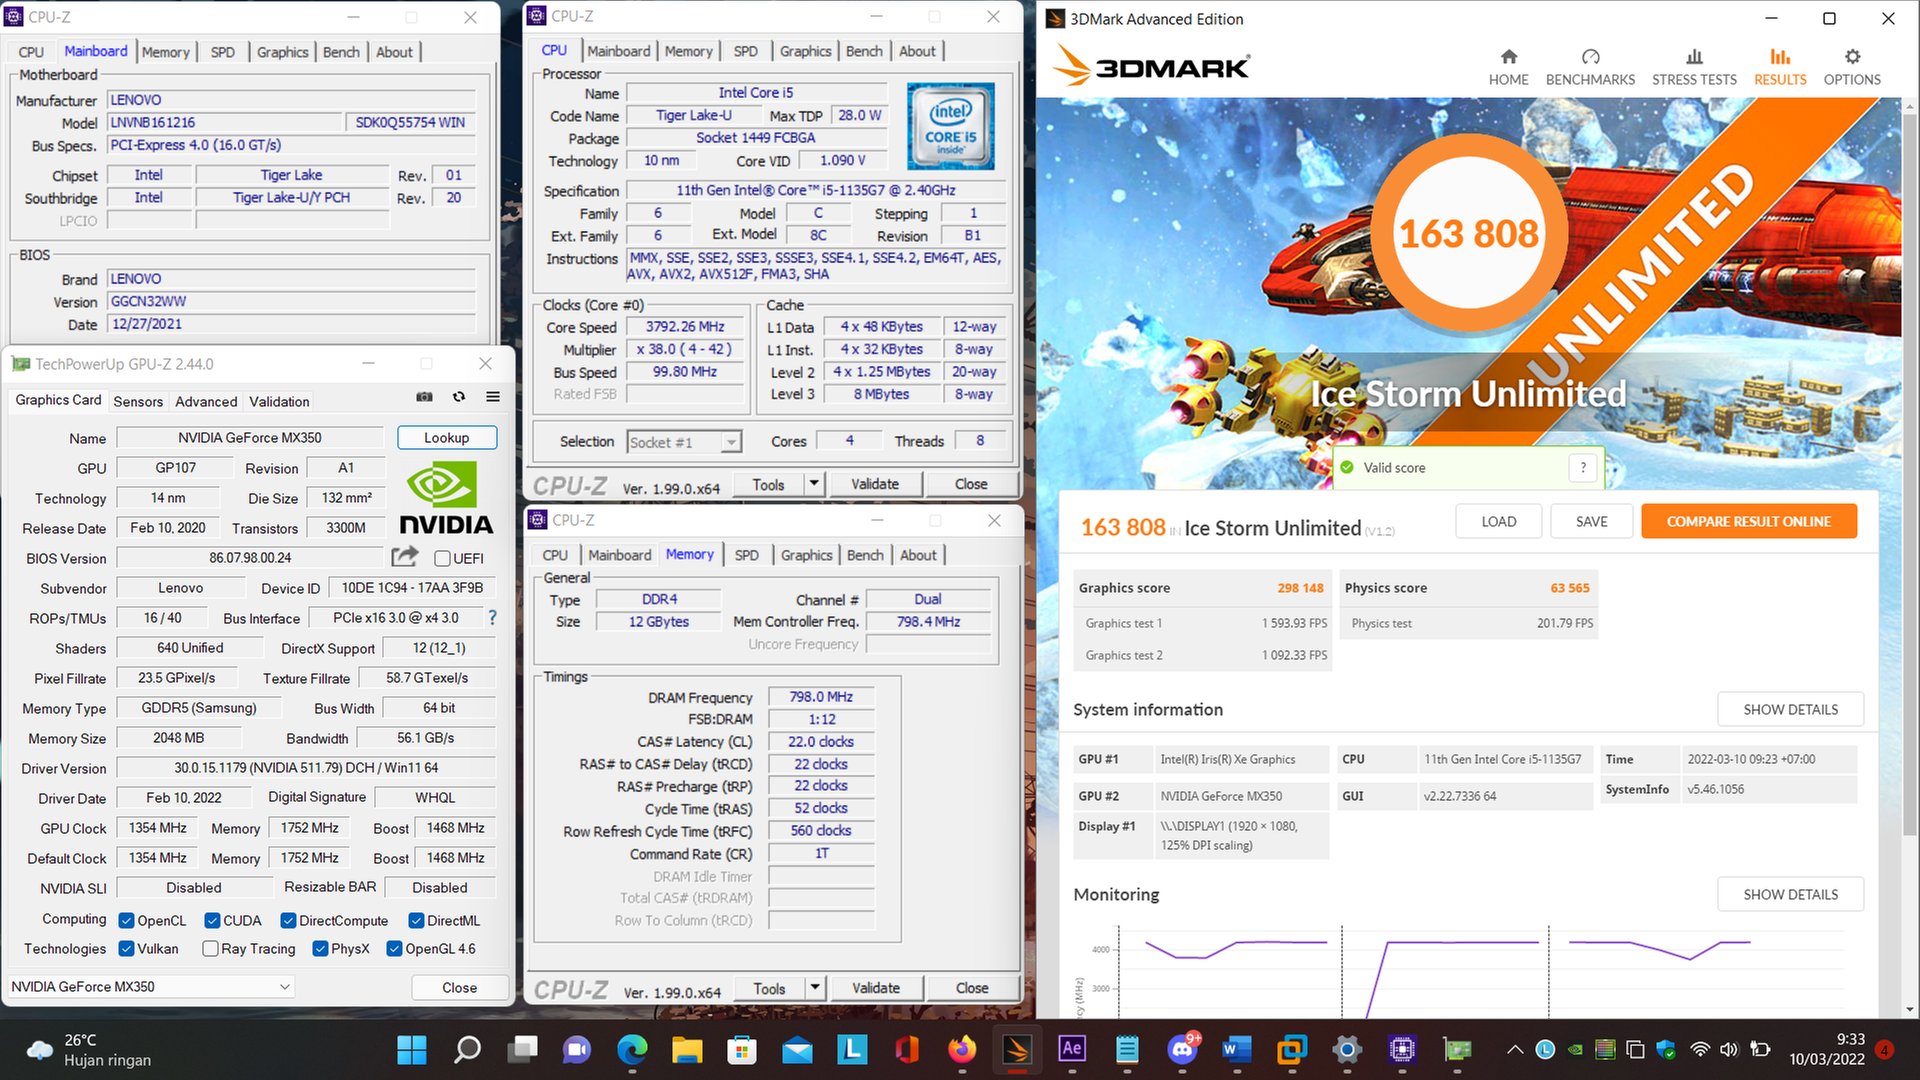Screen dimensions: 1920x1080
Task: Open the Windows Start menu
Action: (411, 1049)
